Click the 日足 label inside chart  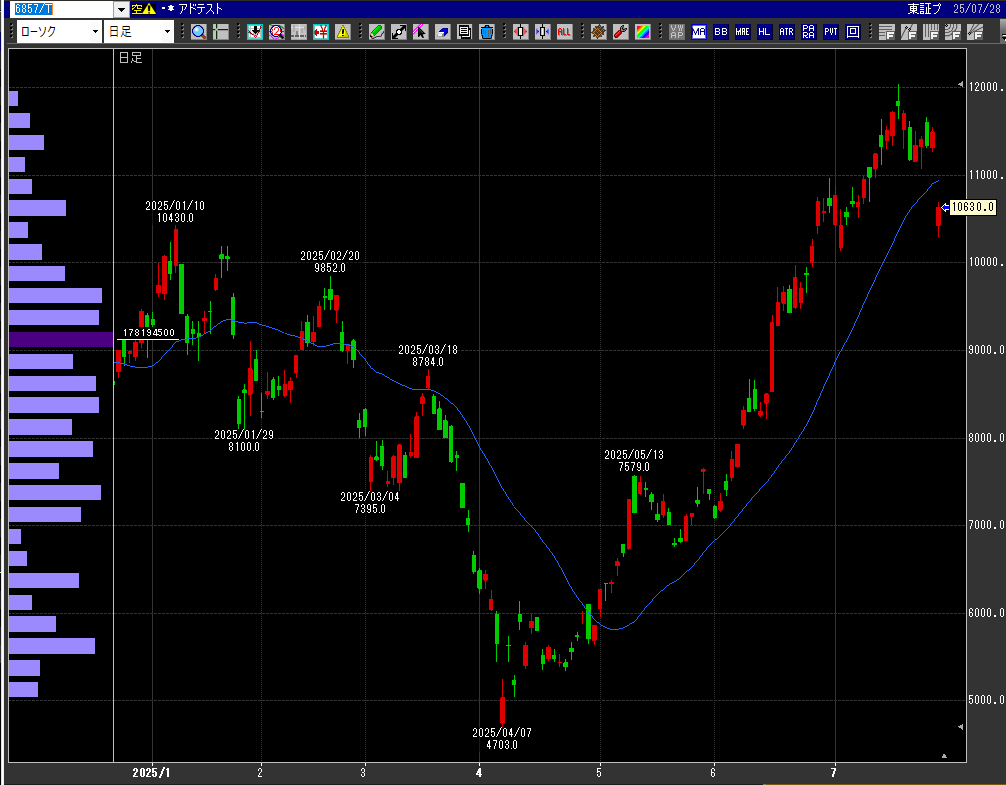coord(130,57)
